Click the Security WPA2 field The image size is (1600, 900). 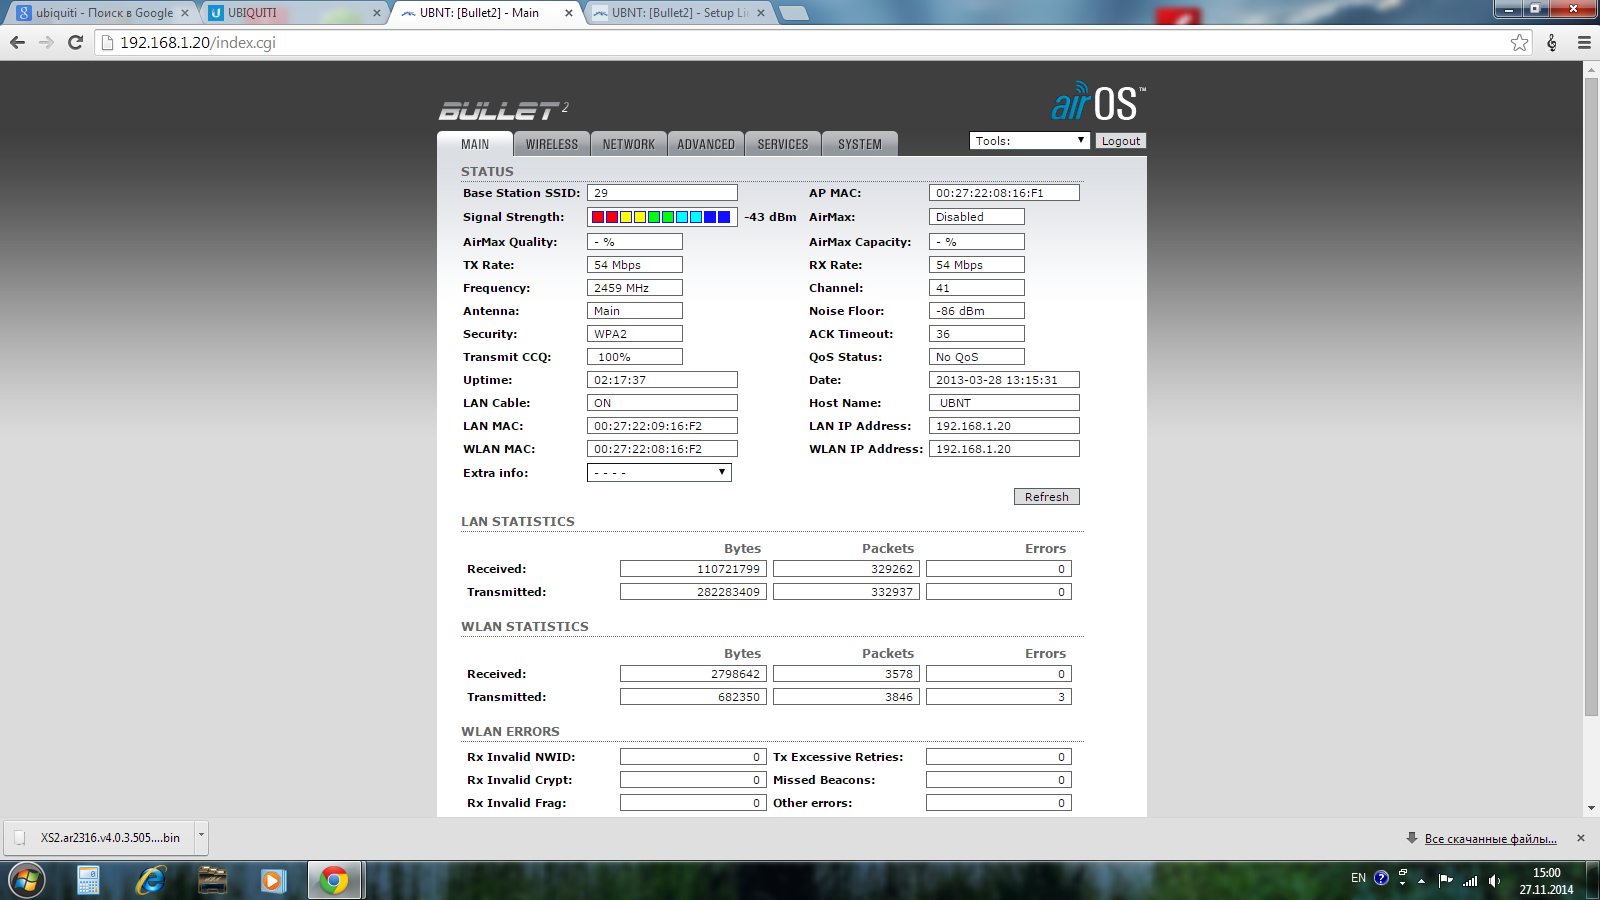click(x=635, y=334)
